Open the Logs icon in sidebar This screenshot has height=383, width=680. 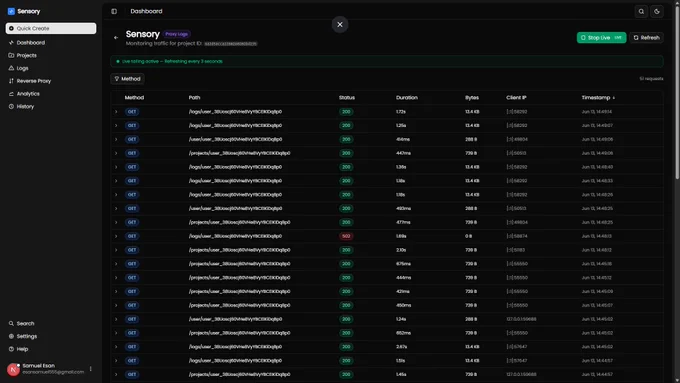tap(11, 68)
